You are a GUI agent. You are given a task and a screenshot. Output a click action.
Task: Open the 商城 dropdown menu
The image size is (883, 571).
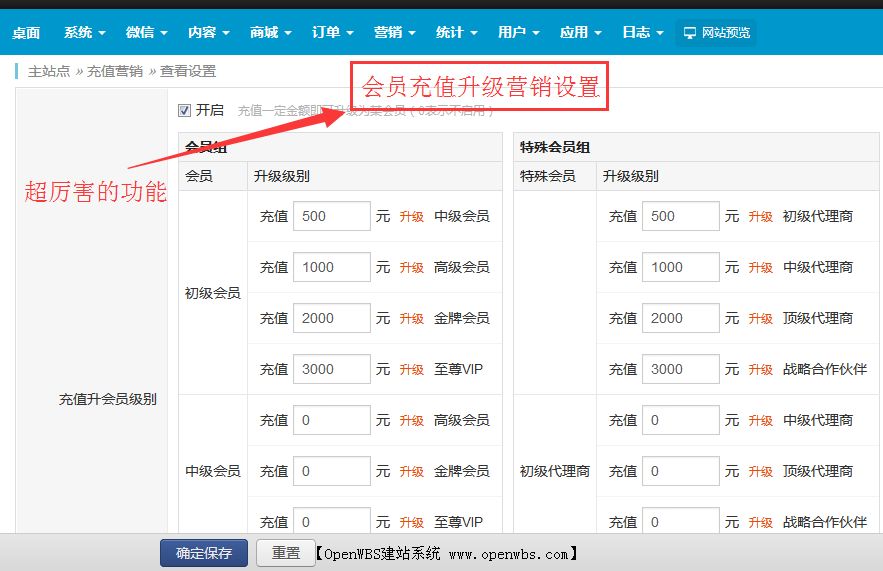(x=270, y=33)
